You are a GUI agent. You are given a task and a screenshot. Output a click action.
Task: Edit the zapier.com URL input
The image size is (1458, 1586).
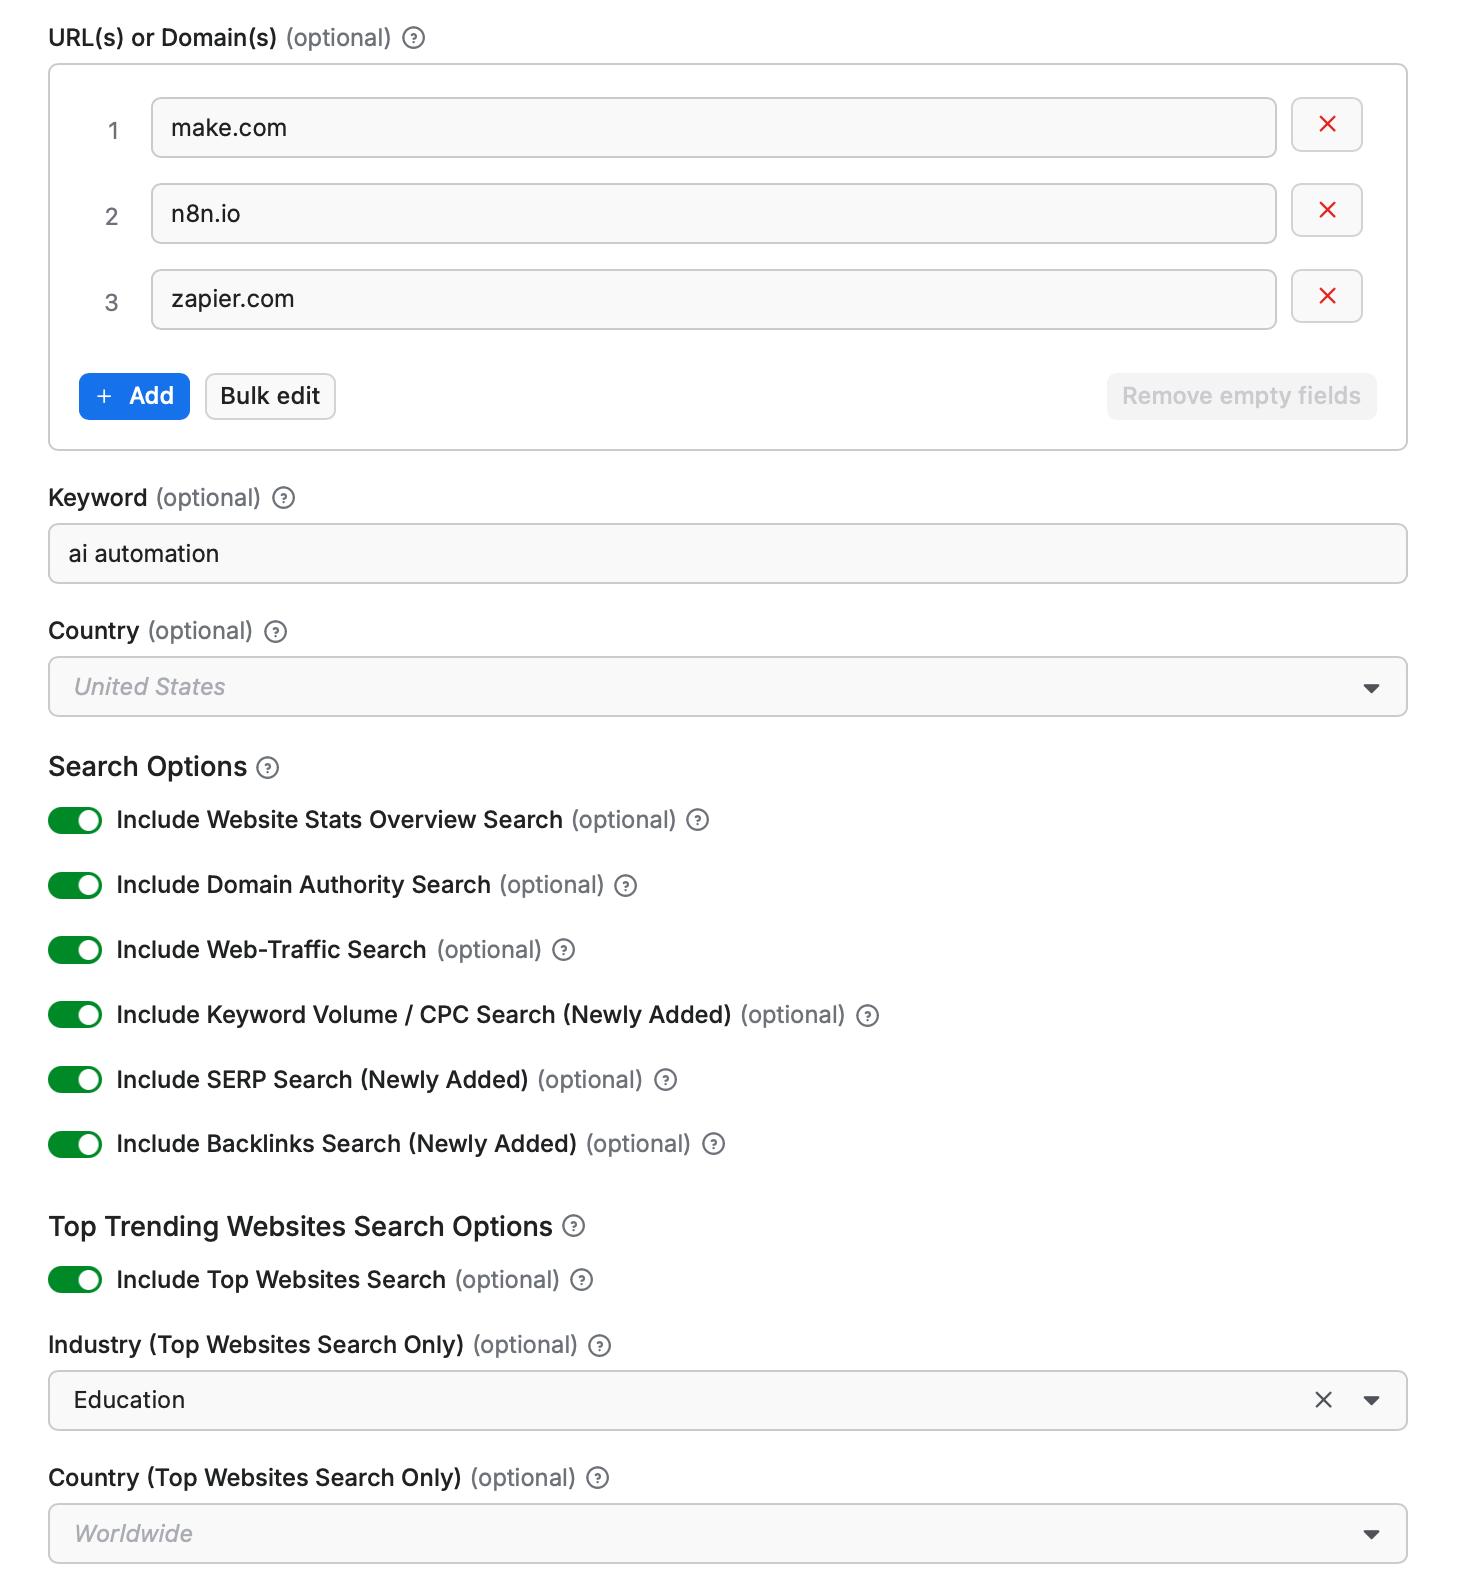[x=713, y=299]
